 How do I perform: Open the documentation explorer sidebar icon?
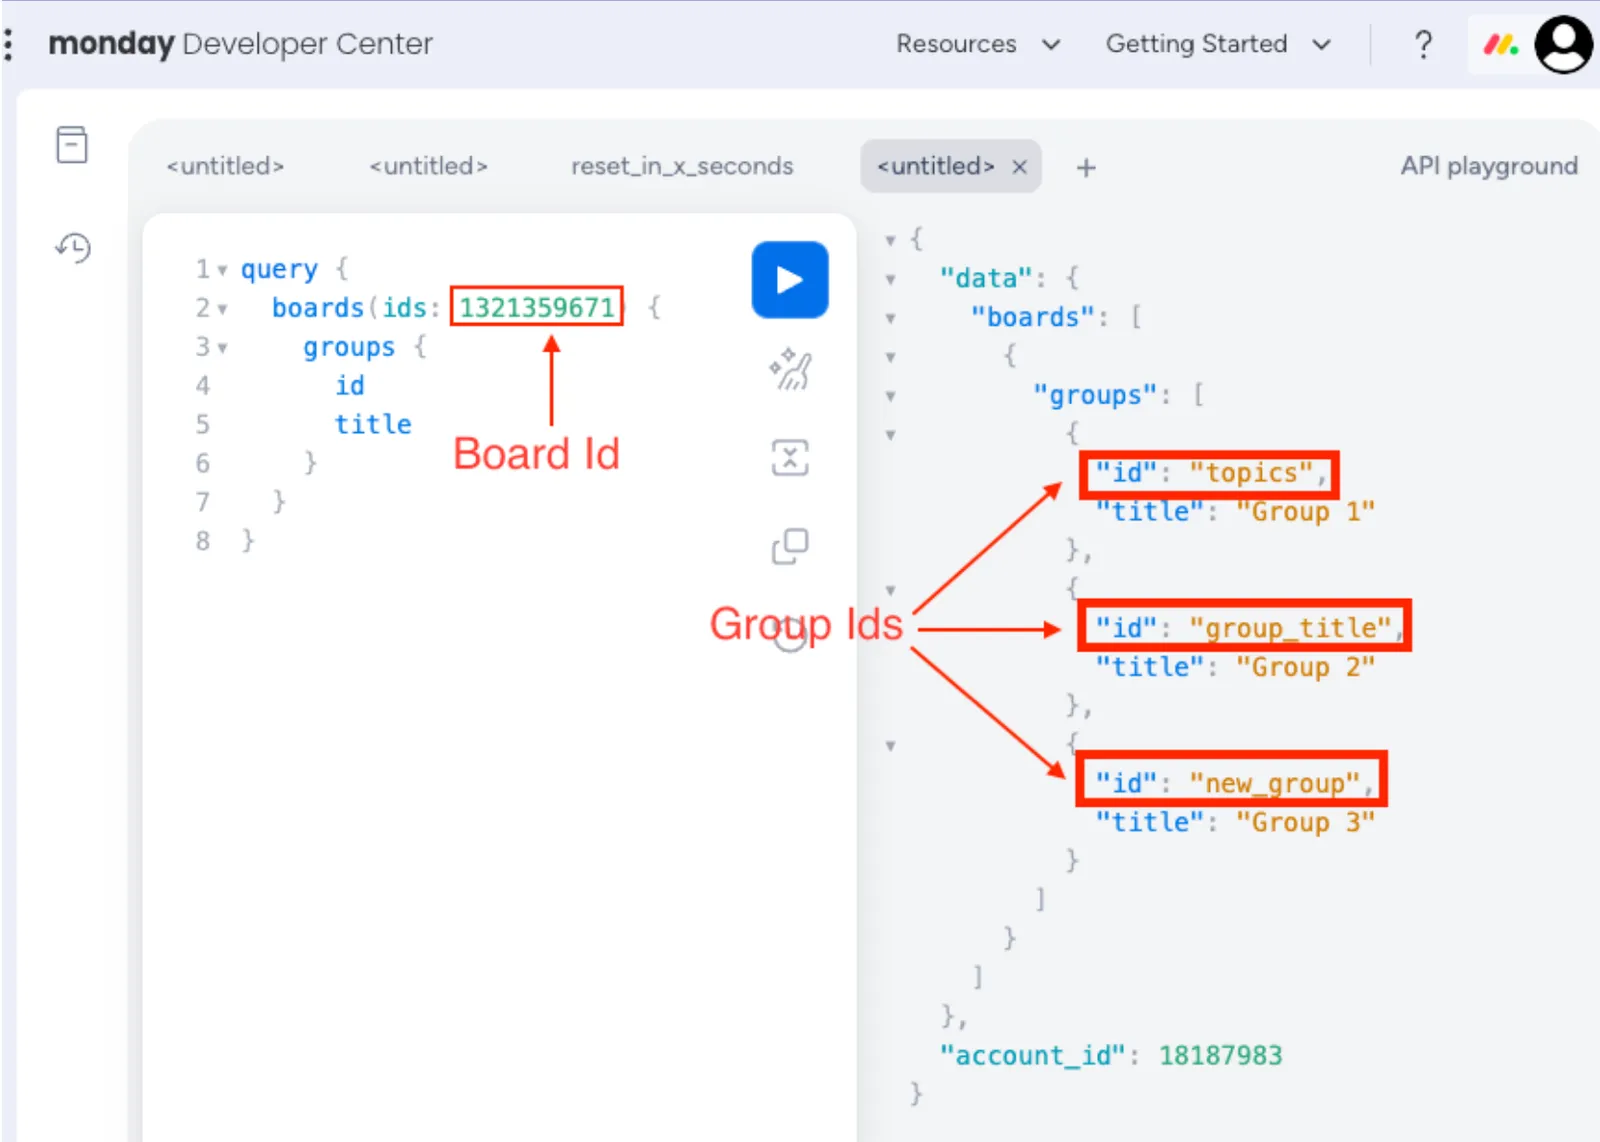tap(72, 145)
